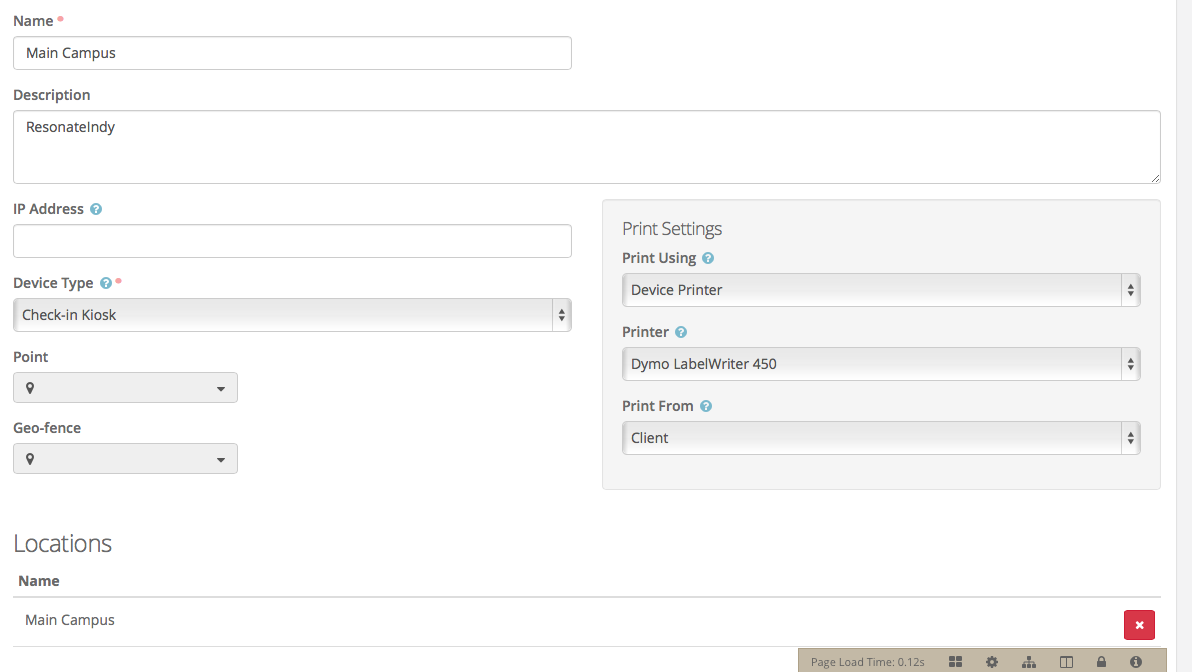The image size is (1192, 672).
Task: Click the sitemap icon in the debug toolbar
Action: [1029, 661]
